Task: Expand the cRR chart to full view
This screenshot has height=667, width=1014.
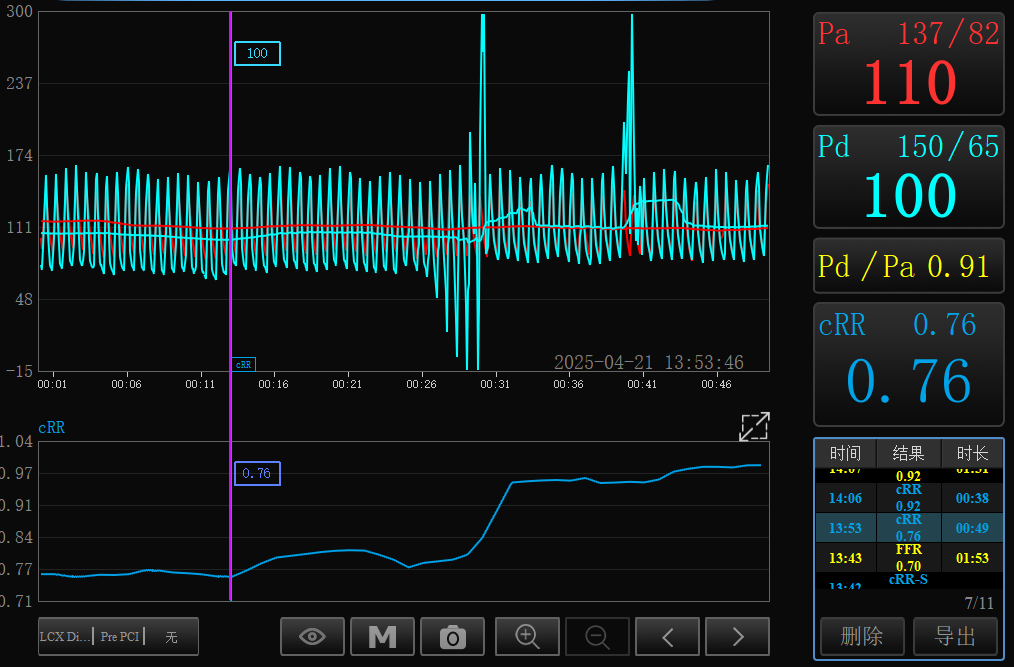Action: click(x=754, y=427)
